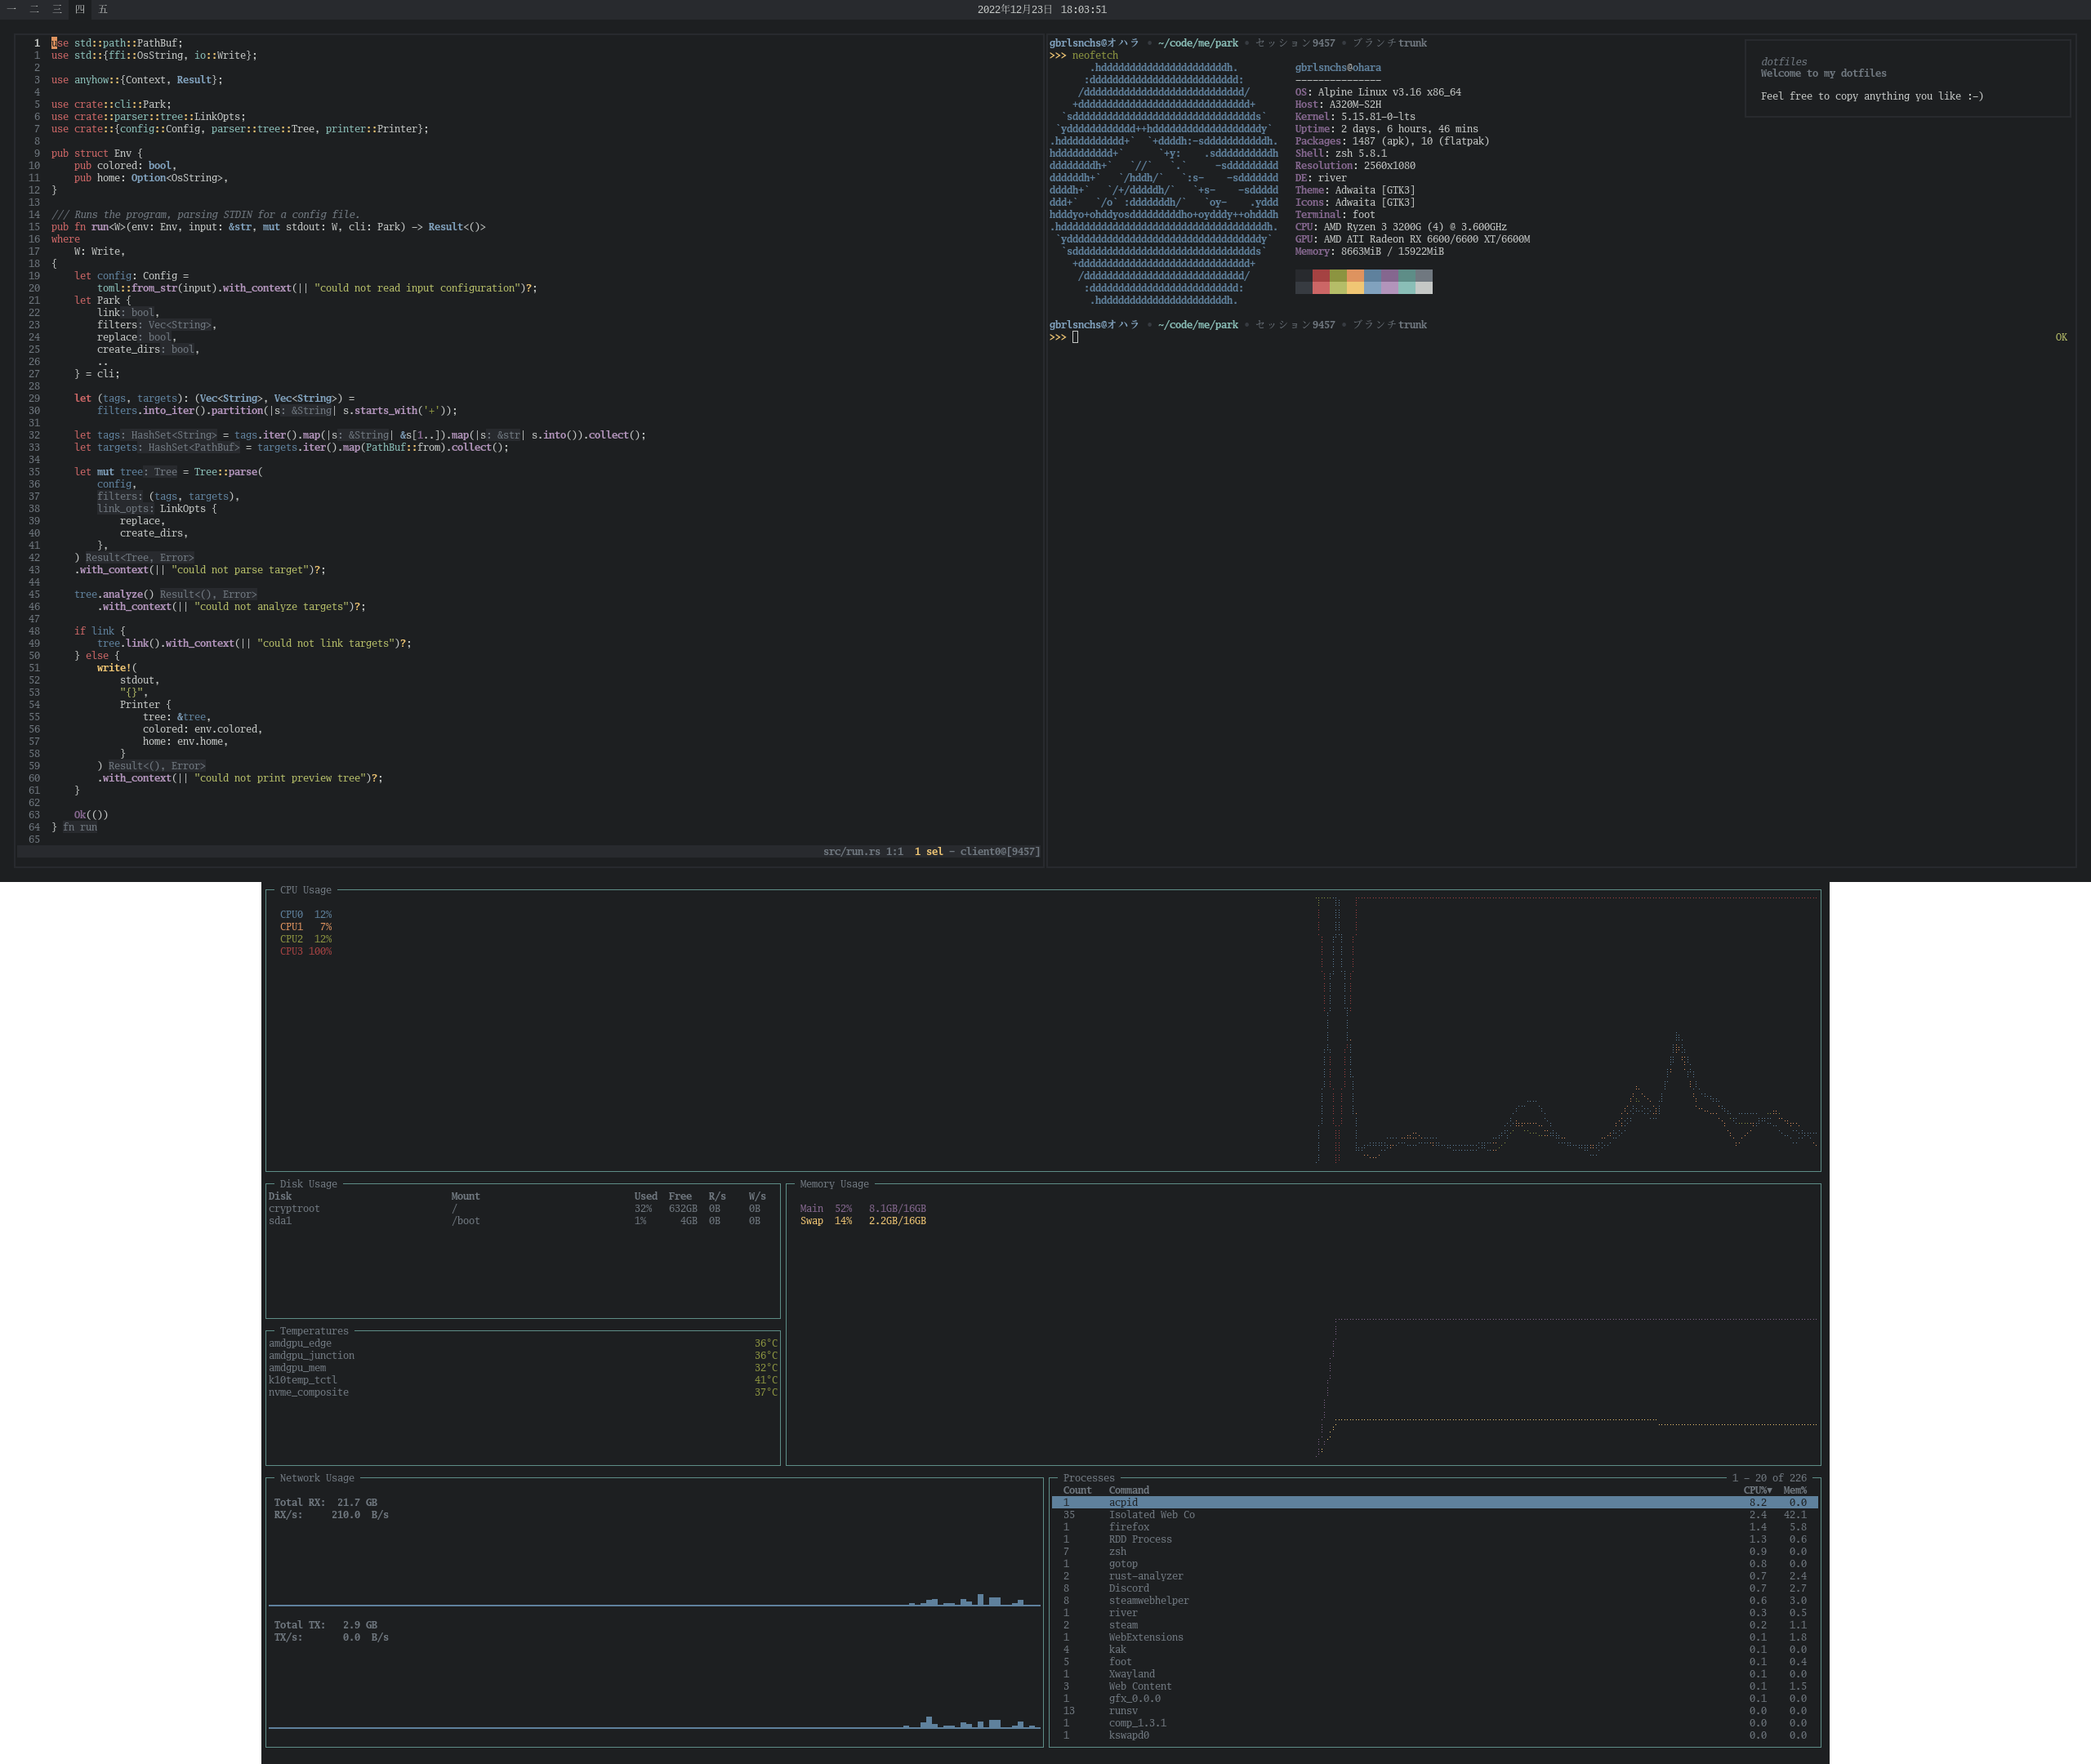Switch to workspace tag 一
The width and height of the screenshot is (2091, 1764).
click(x=12, y=9)
